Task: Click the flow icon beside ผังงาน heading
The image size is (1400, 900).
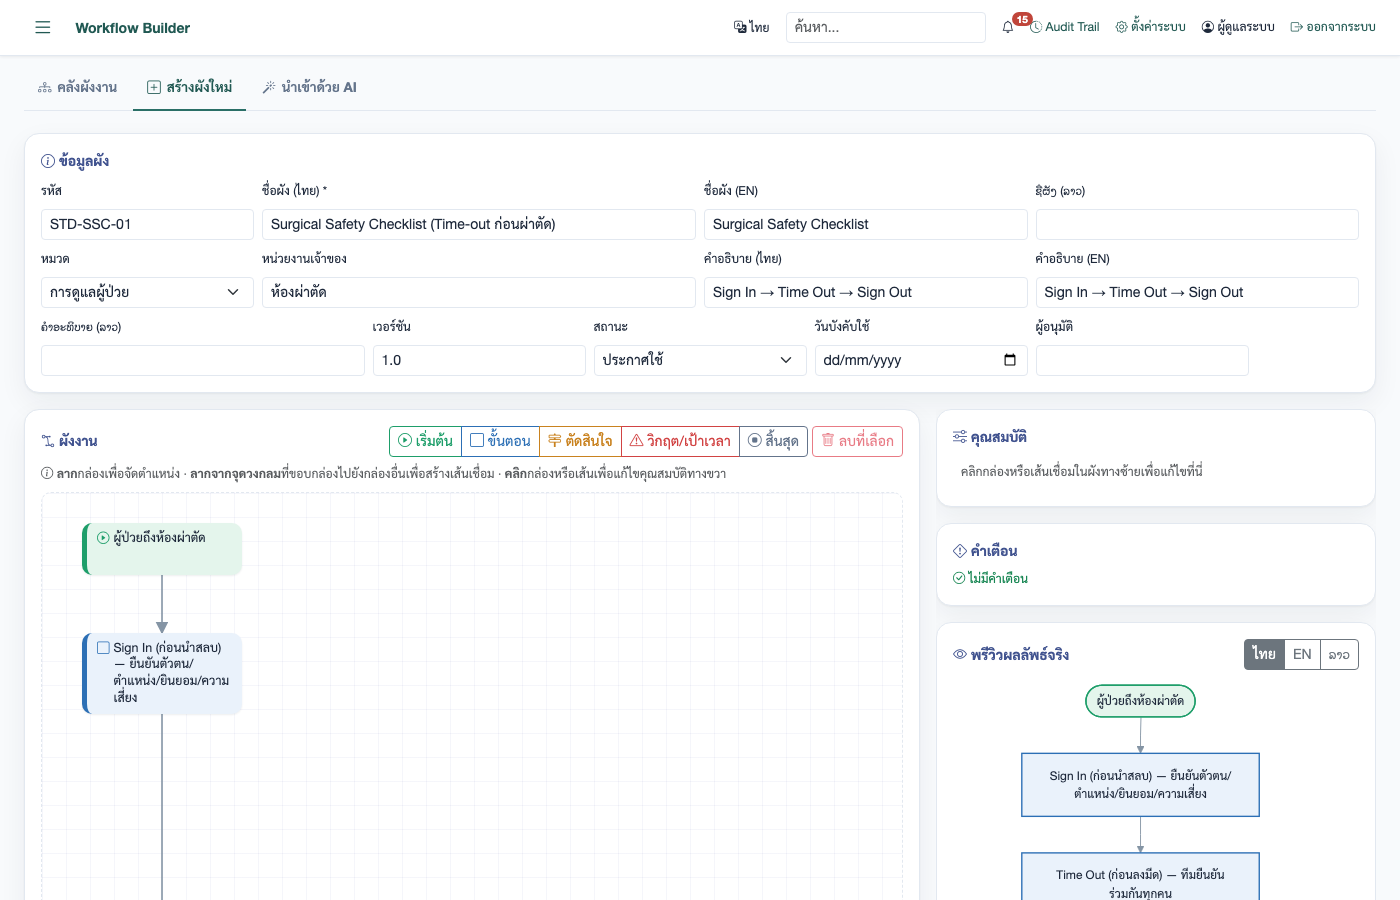Action: pos(48,441)
